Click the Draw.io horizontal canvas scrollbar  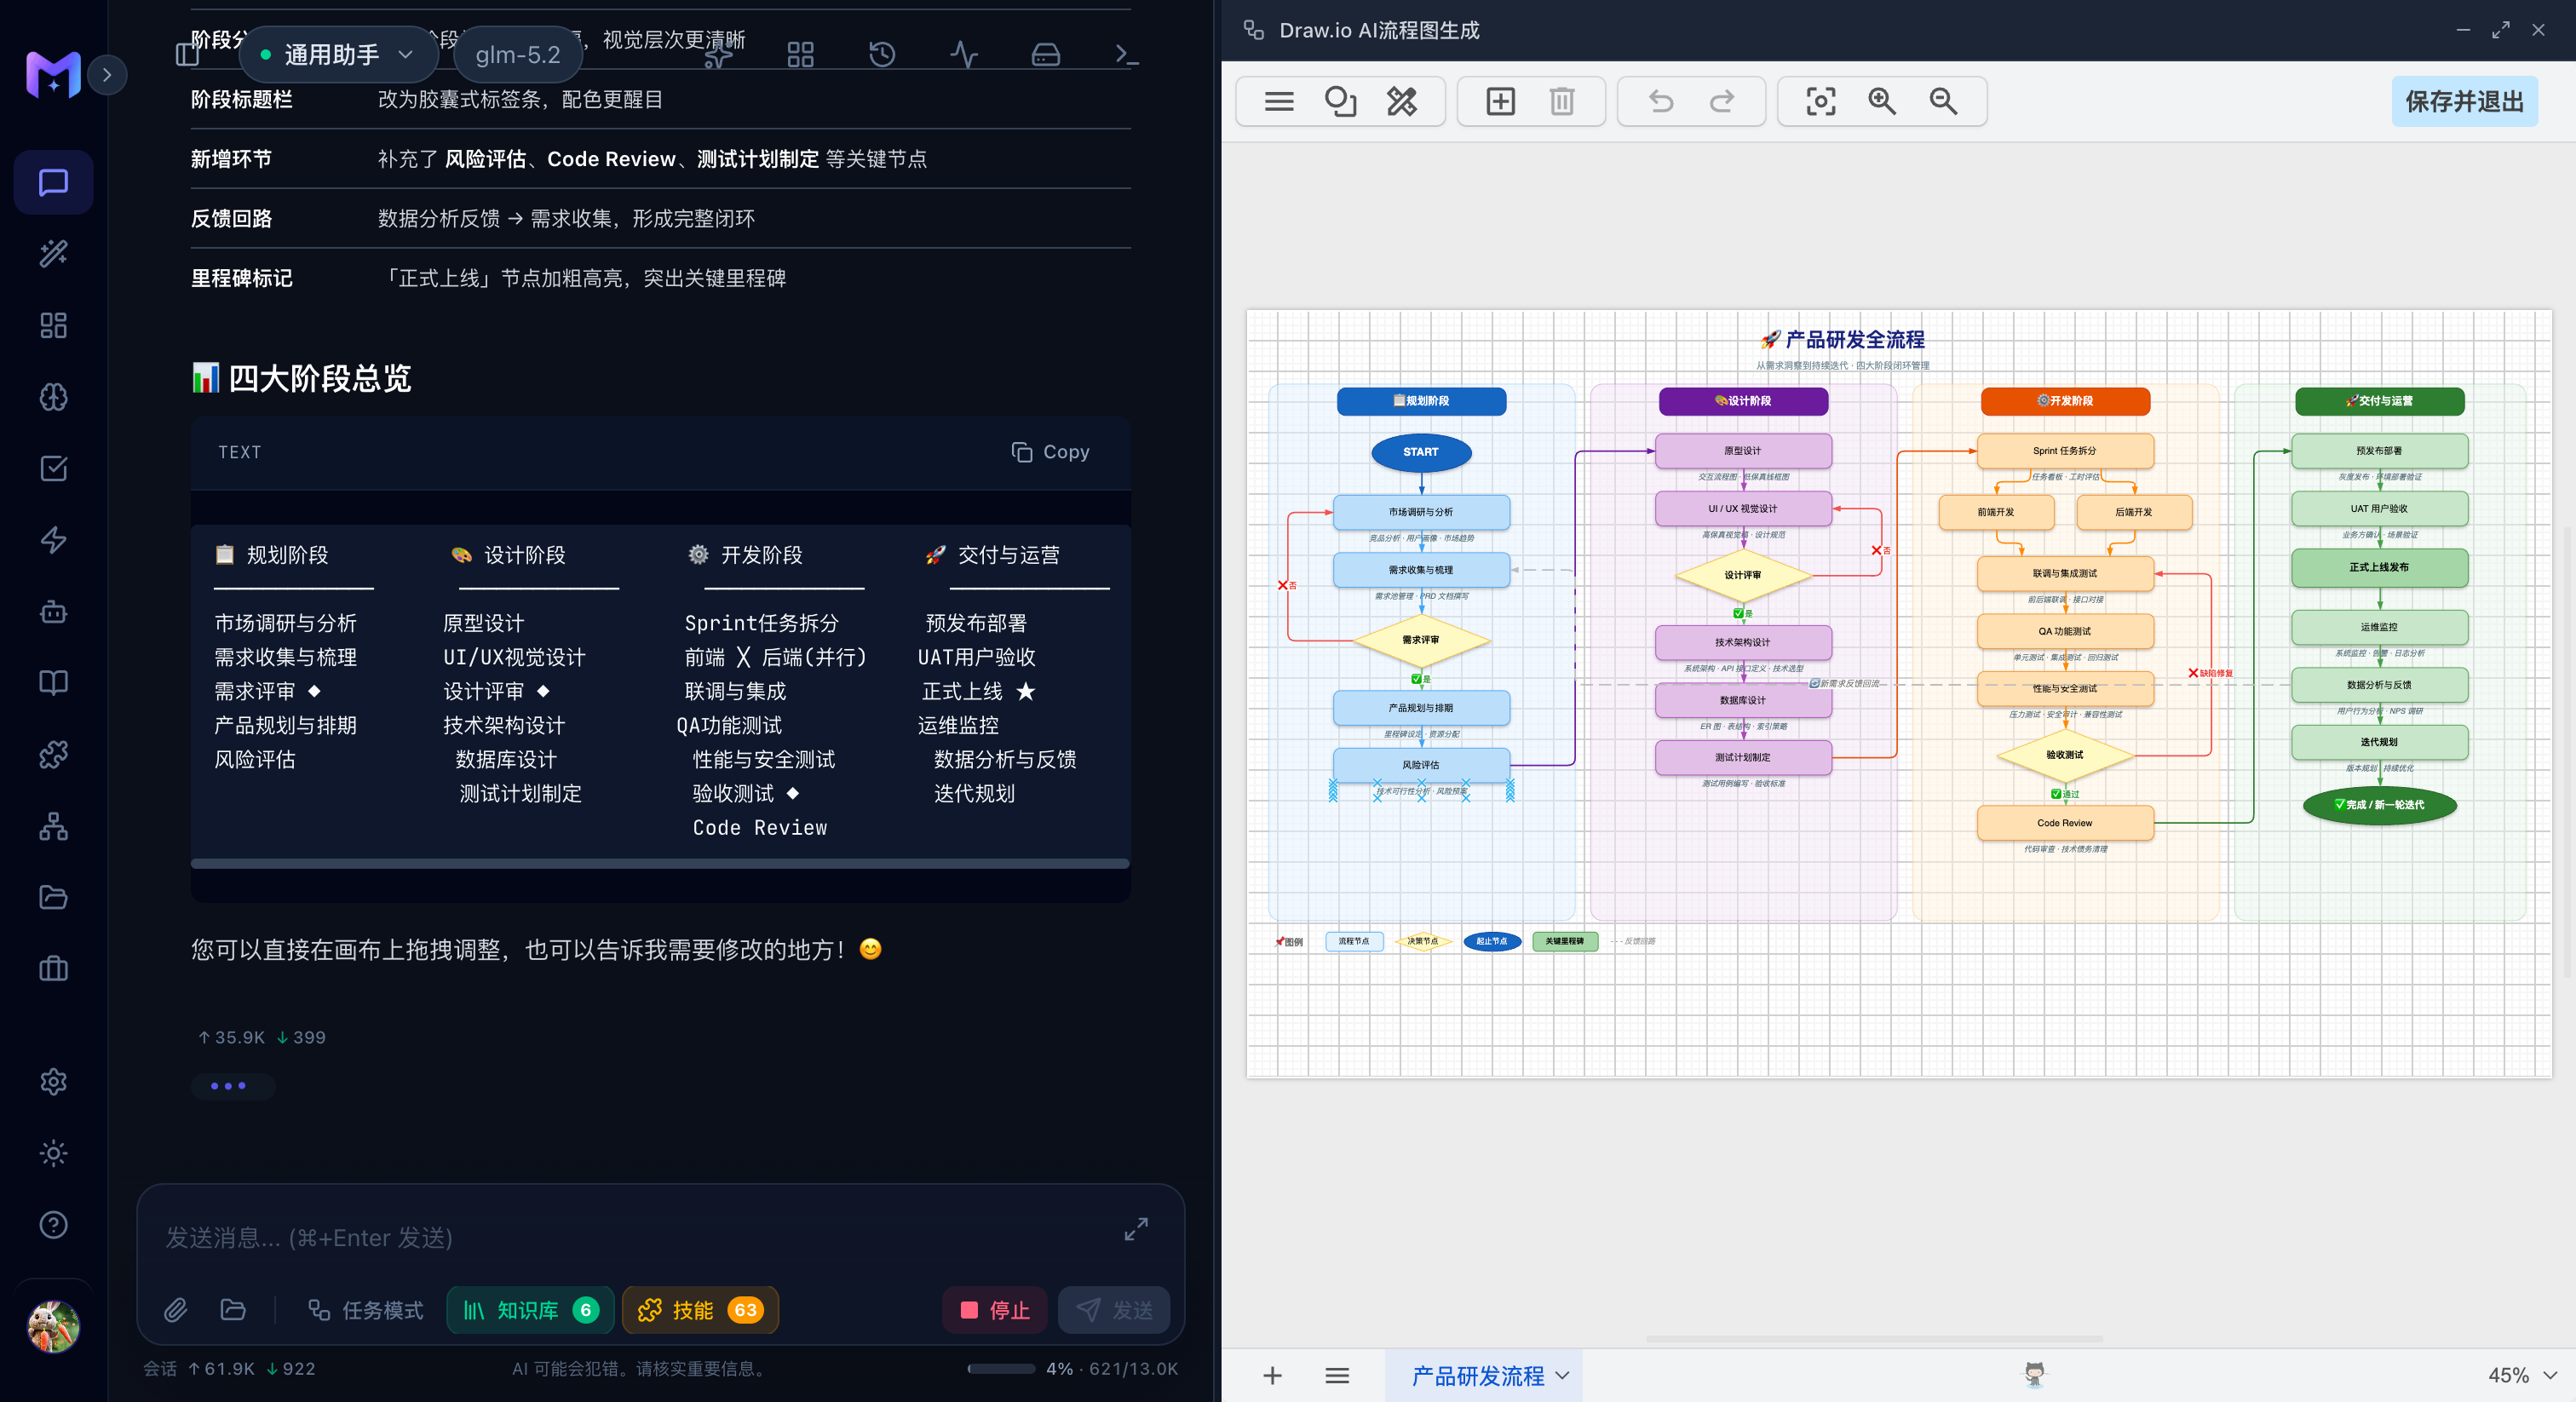(x=1873, y=1338)
